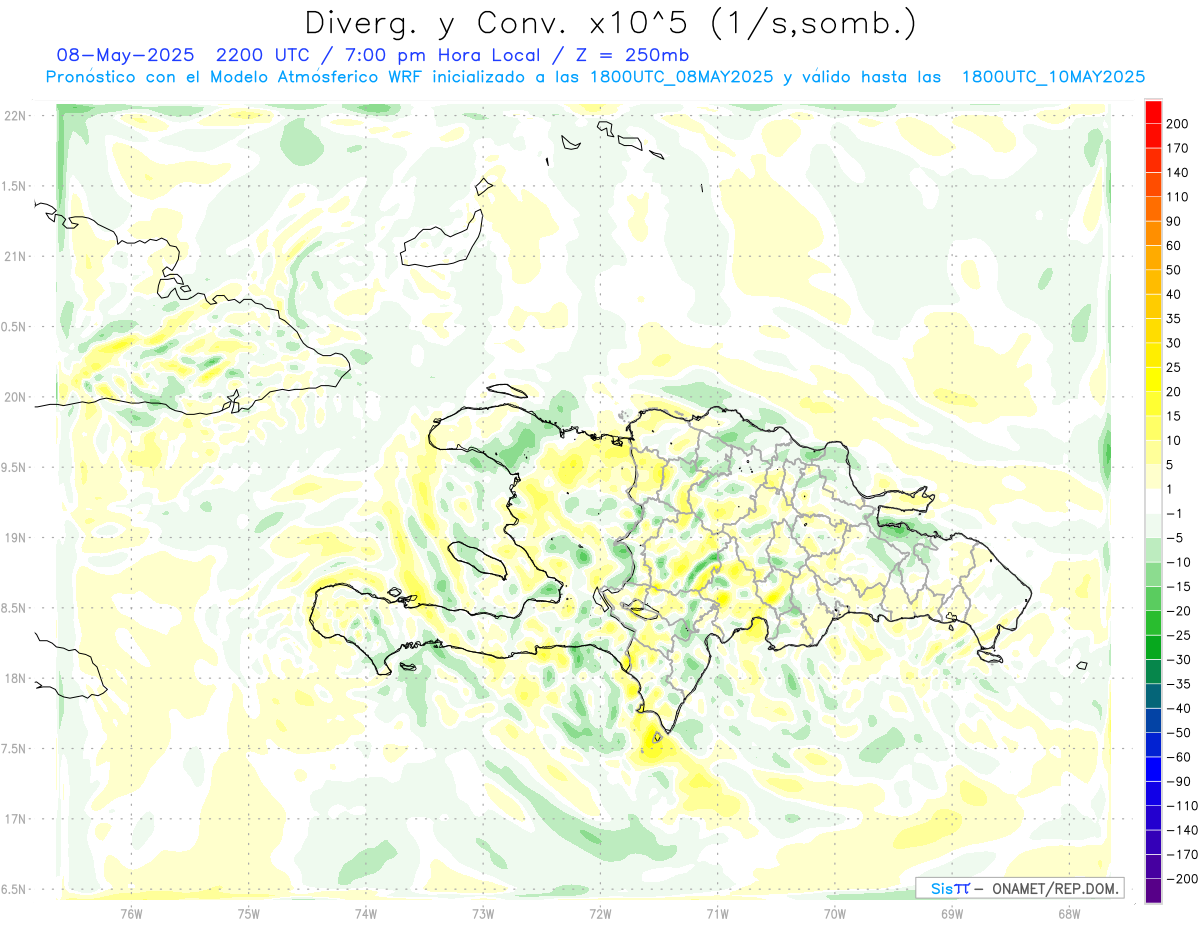Click the "19N" latitude label
Viewport: 1200px width, 927px height.
[x=14, y=538]
